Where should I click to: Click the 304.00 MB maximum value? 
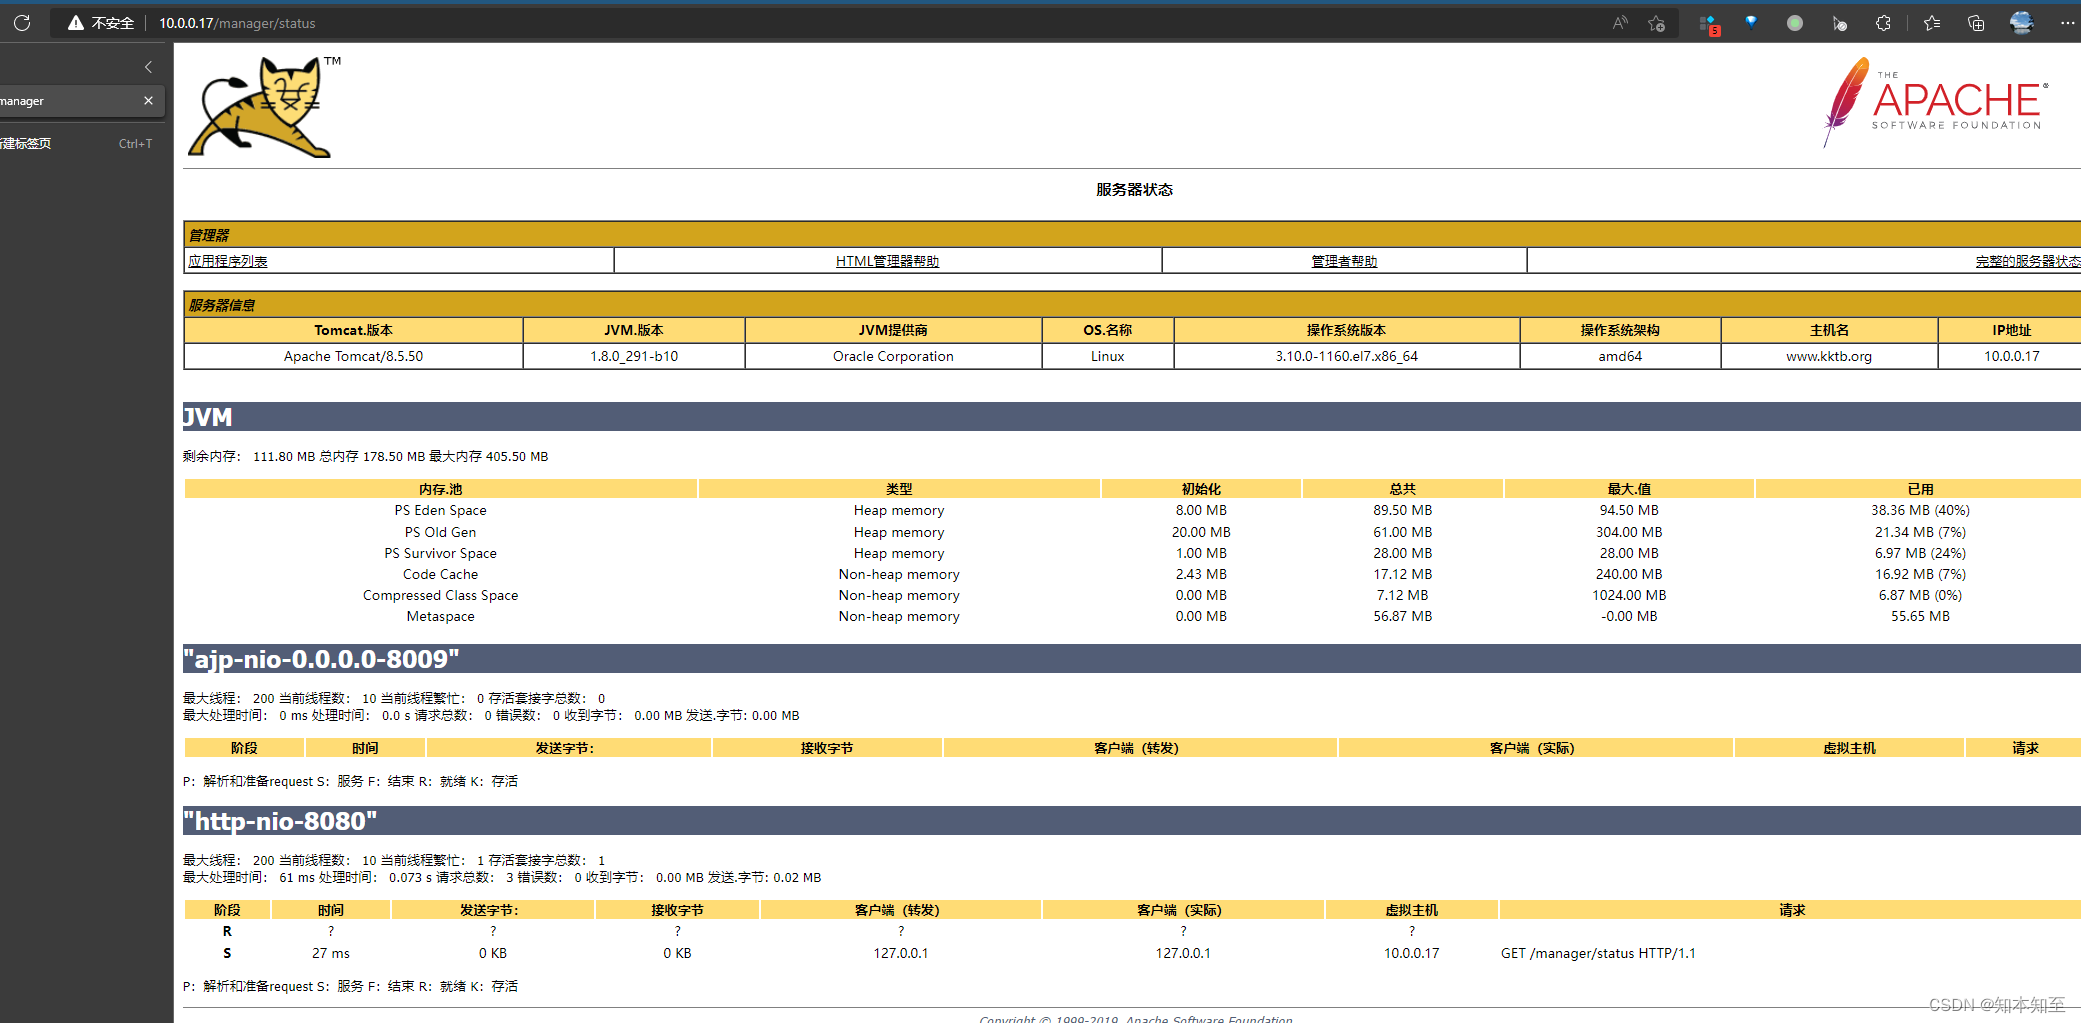[1629, 532]
